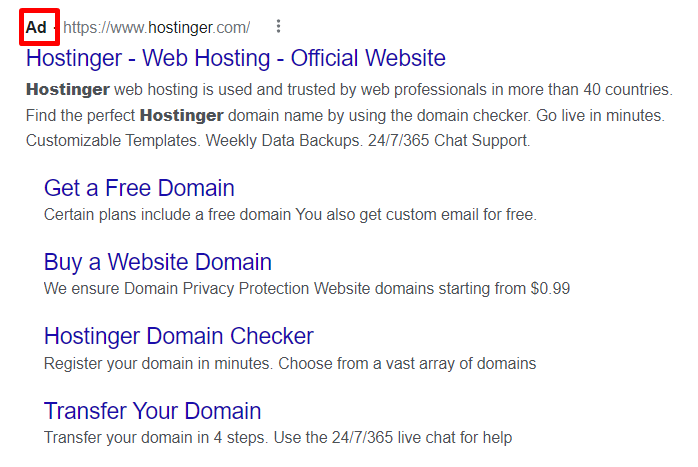The image size is (698, 467).
Task: Click the free domain custom email description
Action: tap(290, 214)
